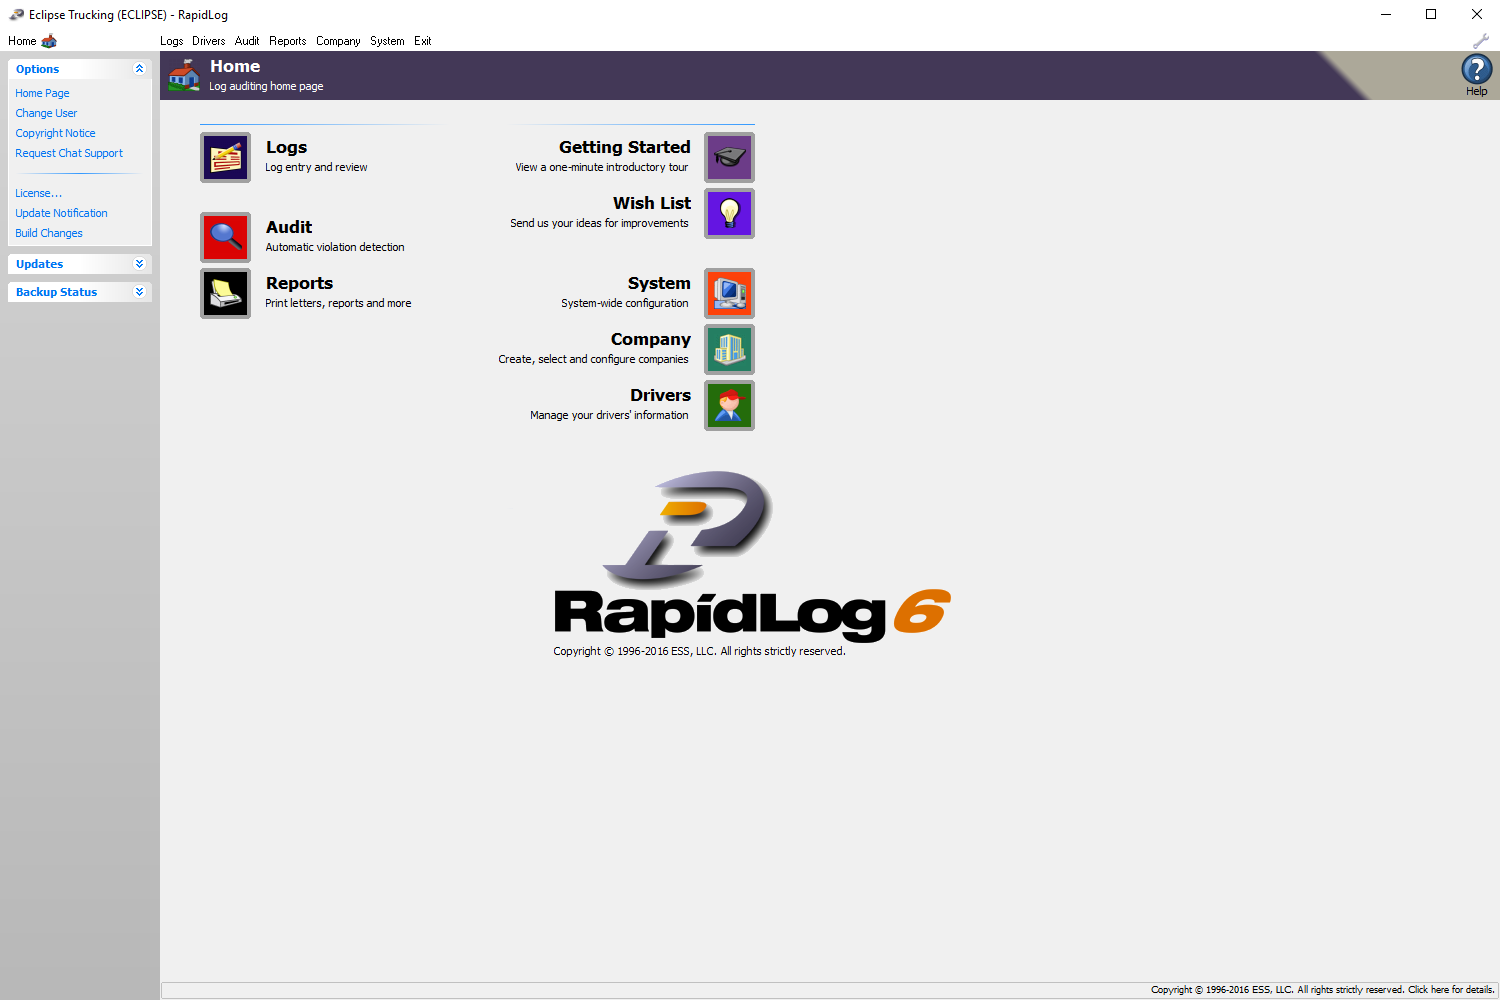Open the Company building icon
The image size is (1500, 1000).
click(x=729, y=349)
